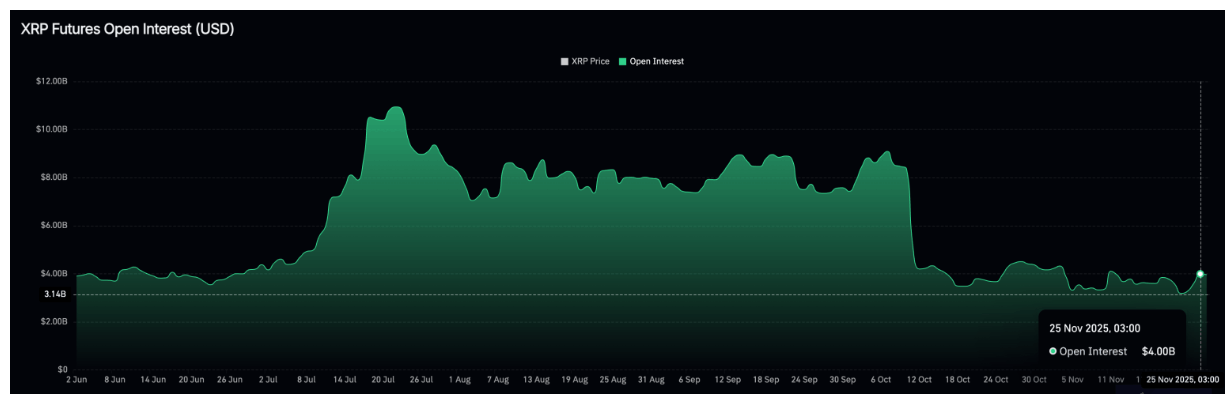The image size is (1232, 397).
Task: Click the $10.00B y-axis label
Action: pos(52,129)
